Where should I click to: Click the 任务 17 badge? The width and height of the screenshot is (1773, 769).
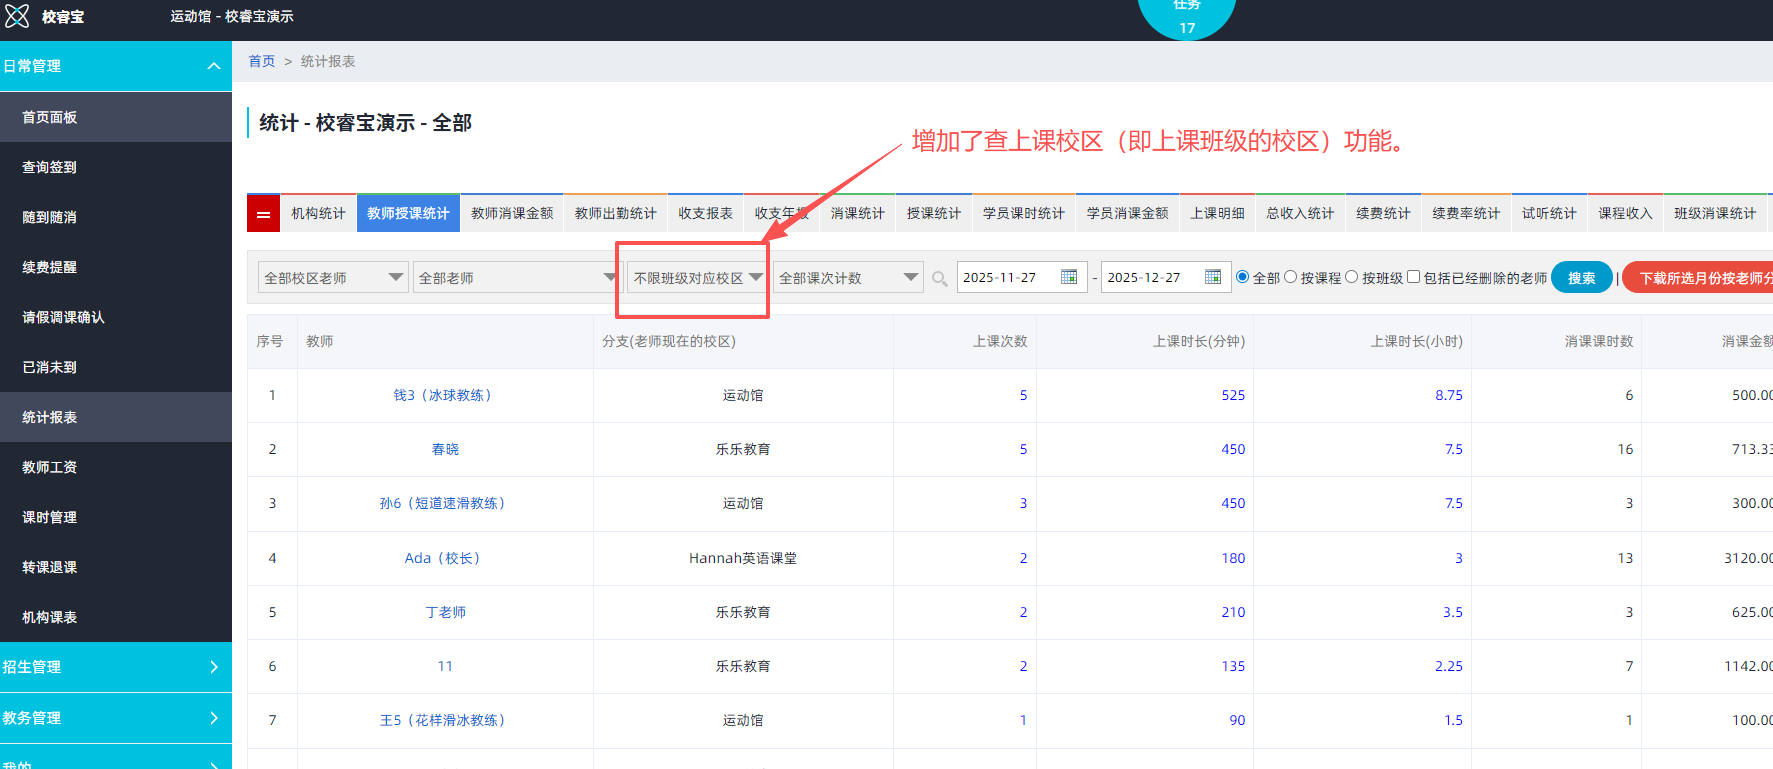pyautogui.click(x=1186, y=17)
